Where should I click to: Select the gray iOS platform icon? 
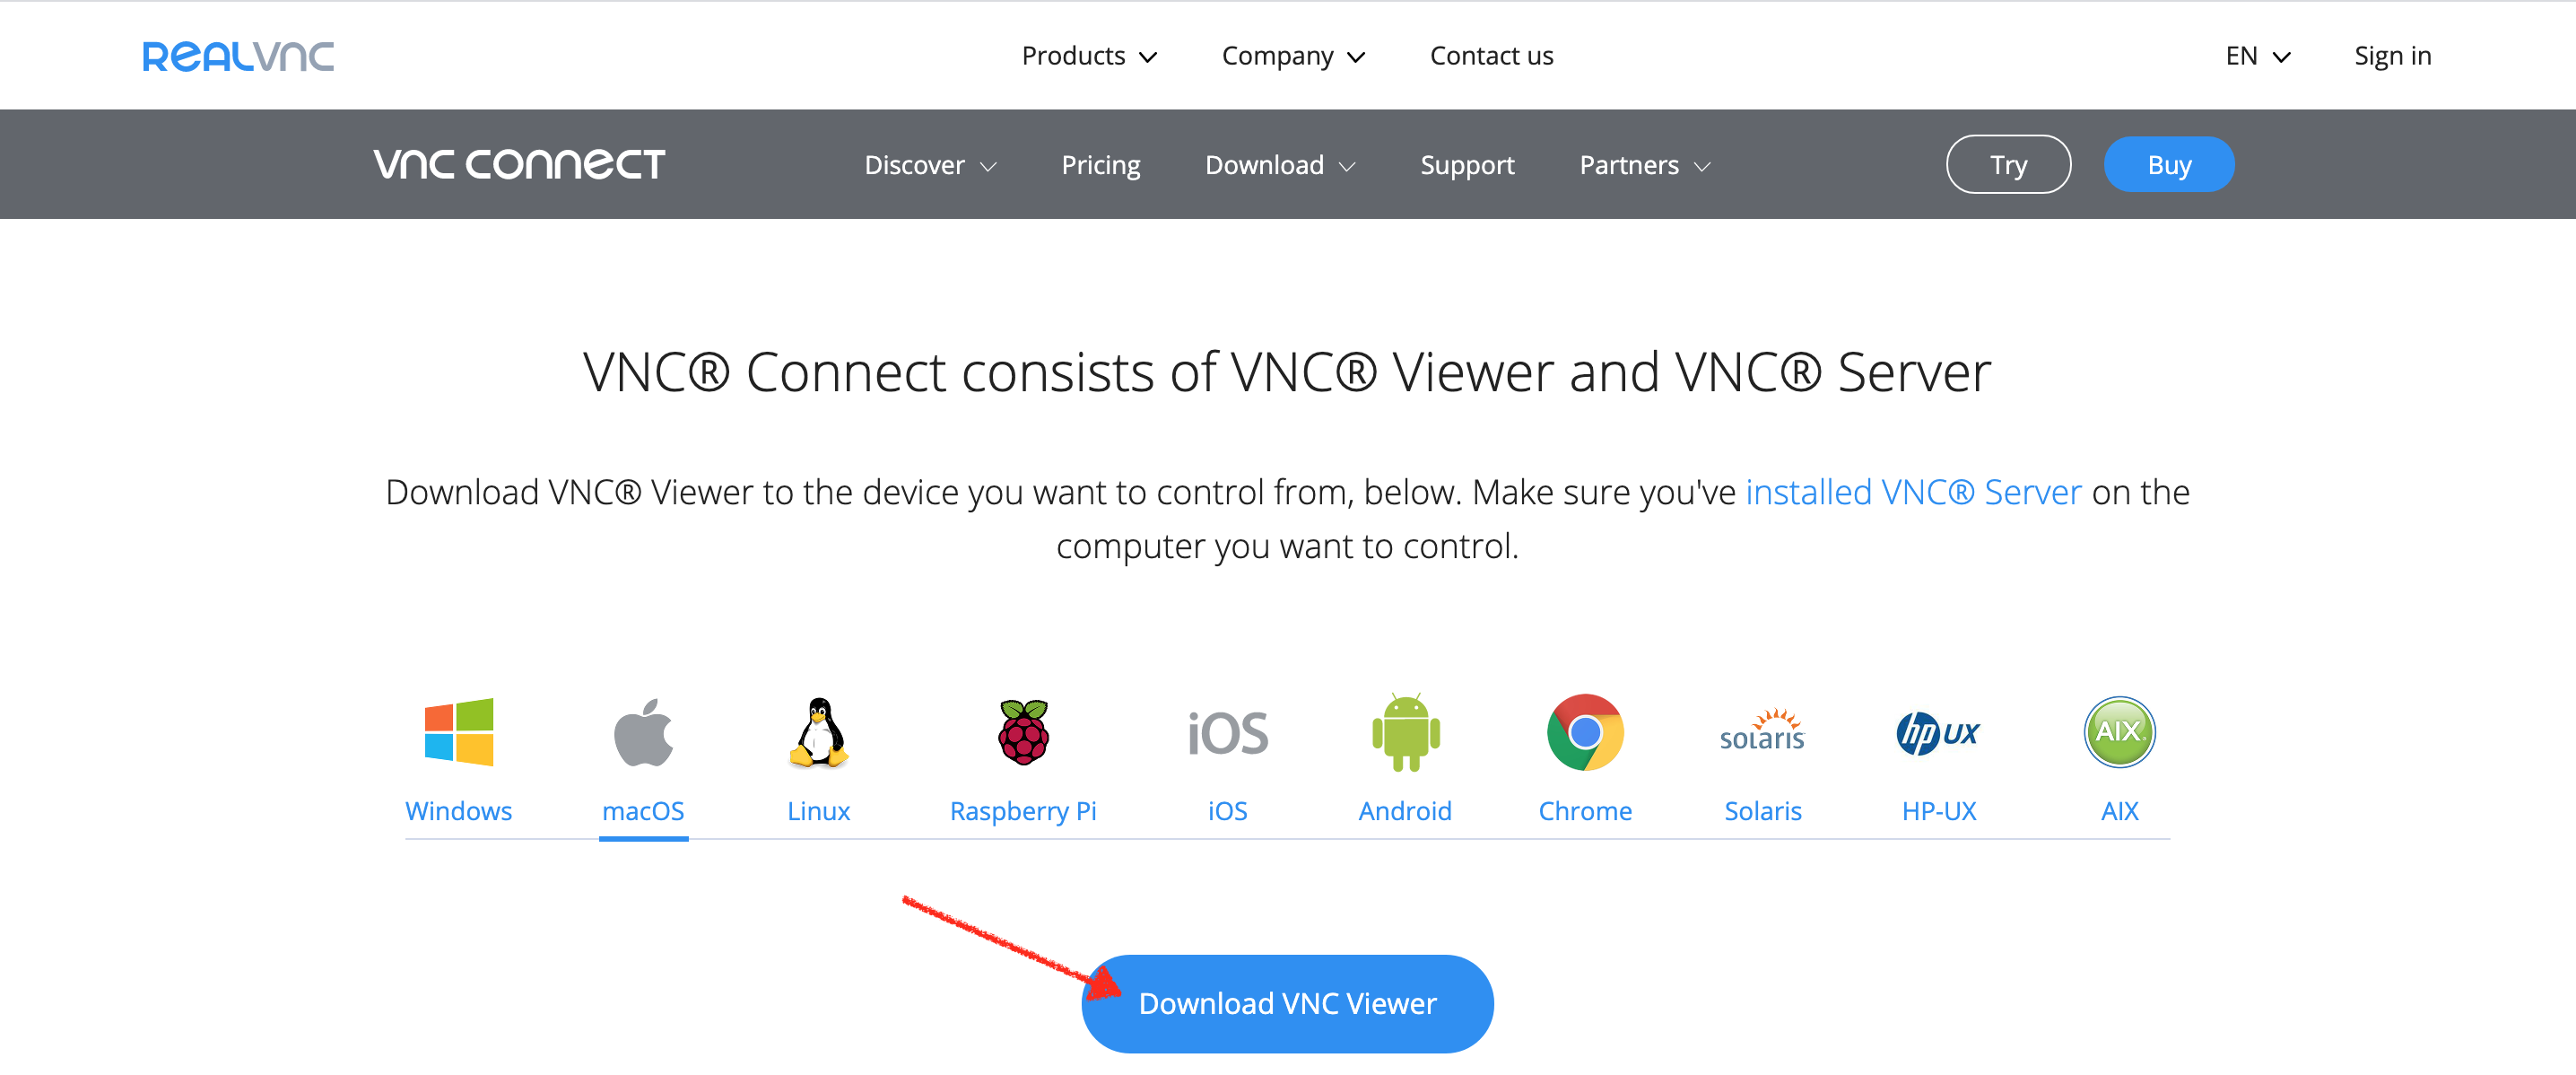click(1228, 734)
